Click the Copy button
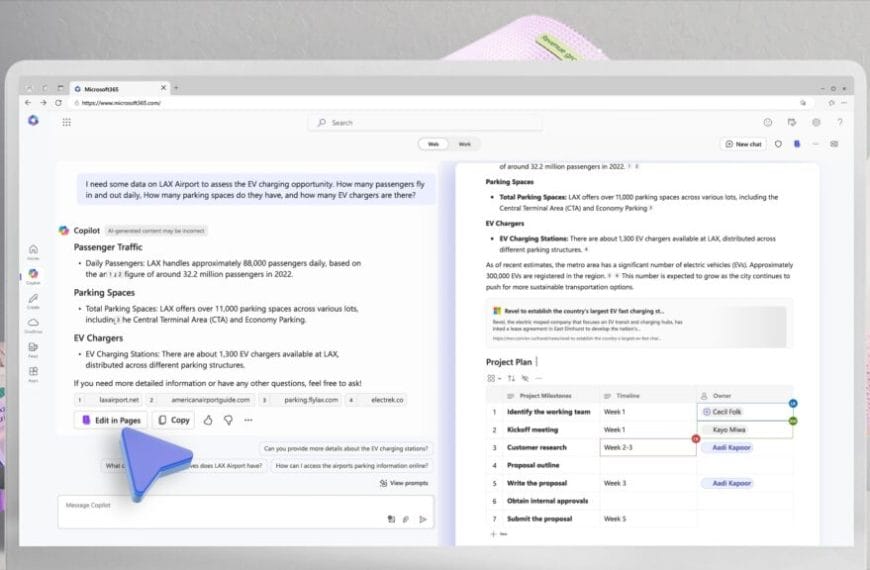This screenshot has width=870, height=570. tap(174, 420)
